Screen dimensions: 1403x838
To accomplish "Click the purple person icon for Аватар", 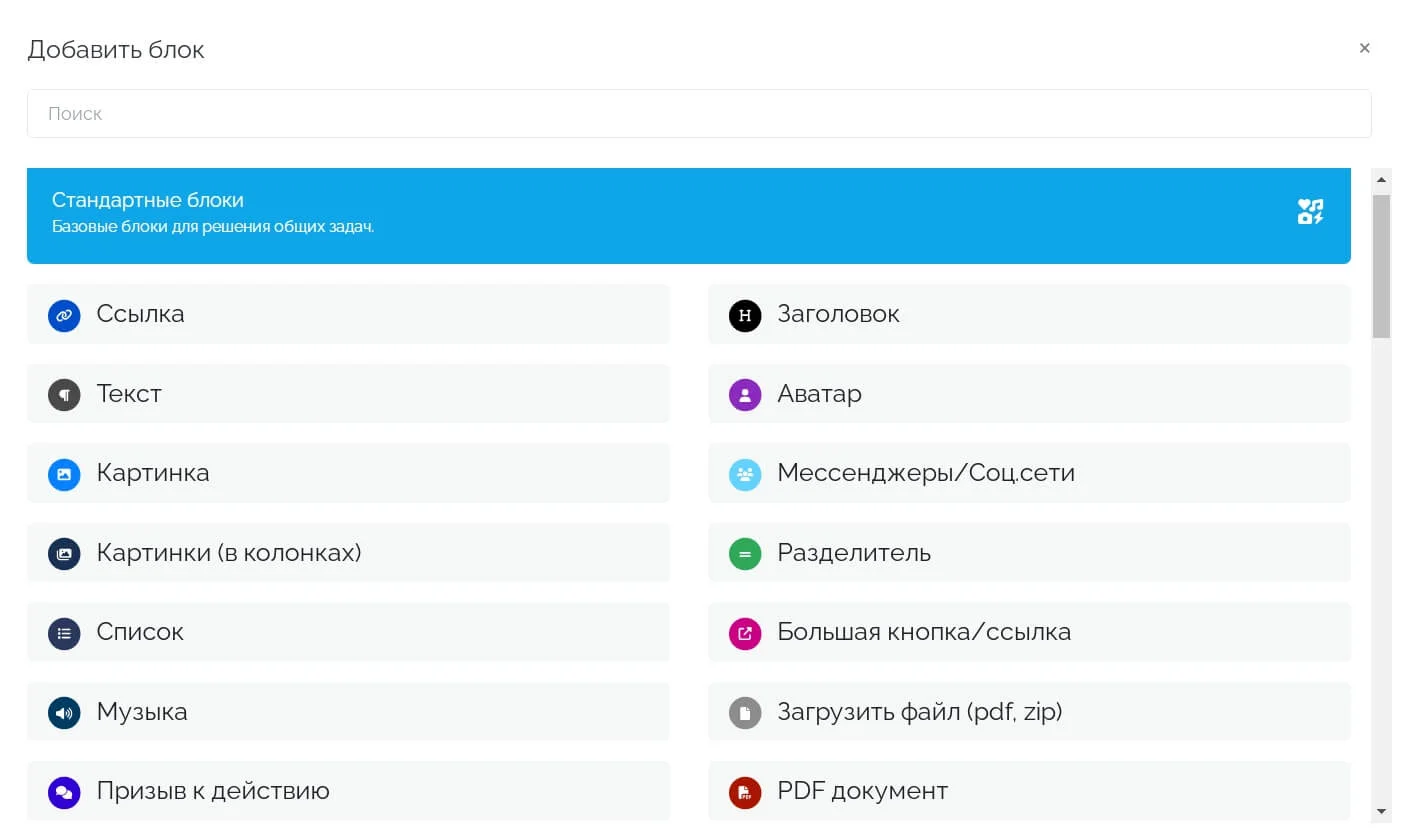I will (x=745, y=394).
